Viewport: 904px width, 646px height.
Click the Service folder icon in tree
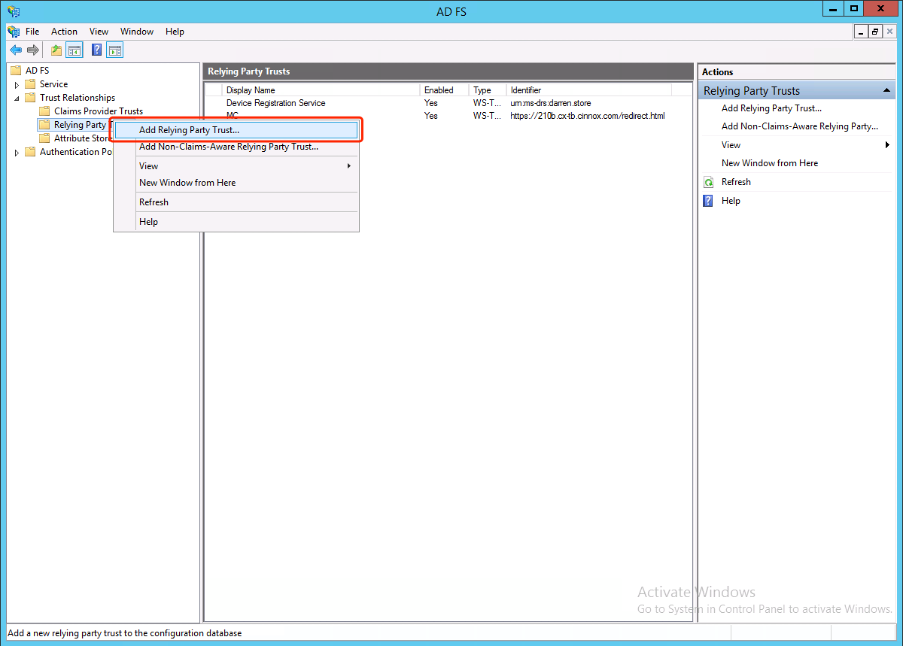31,84
